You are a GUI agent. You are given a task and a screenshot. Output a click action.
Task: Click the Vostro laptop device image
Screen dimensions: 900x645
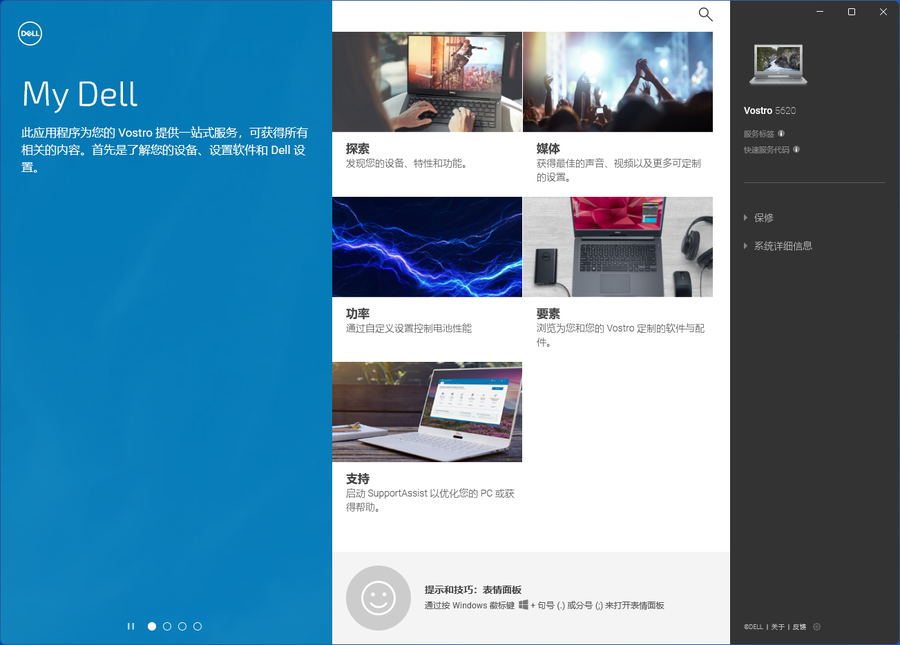tap(776, 65)
